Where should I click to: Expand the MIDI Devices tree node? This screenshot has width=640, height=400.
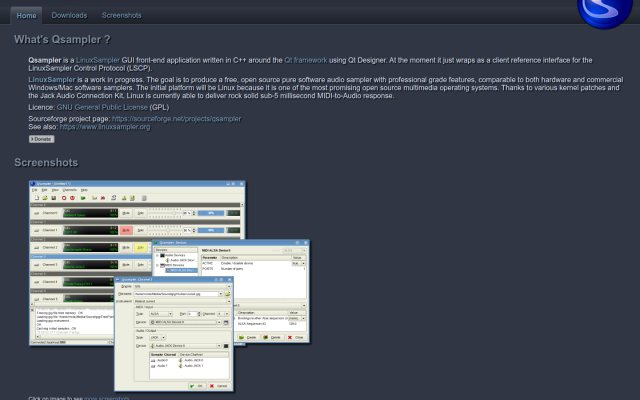(157, 265)
